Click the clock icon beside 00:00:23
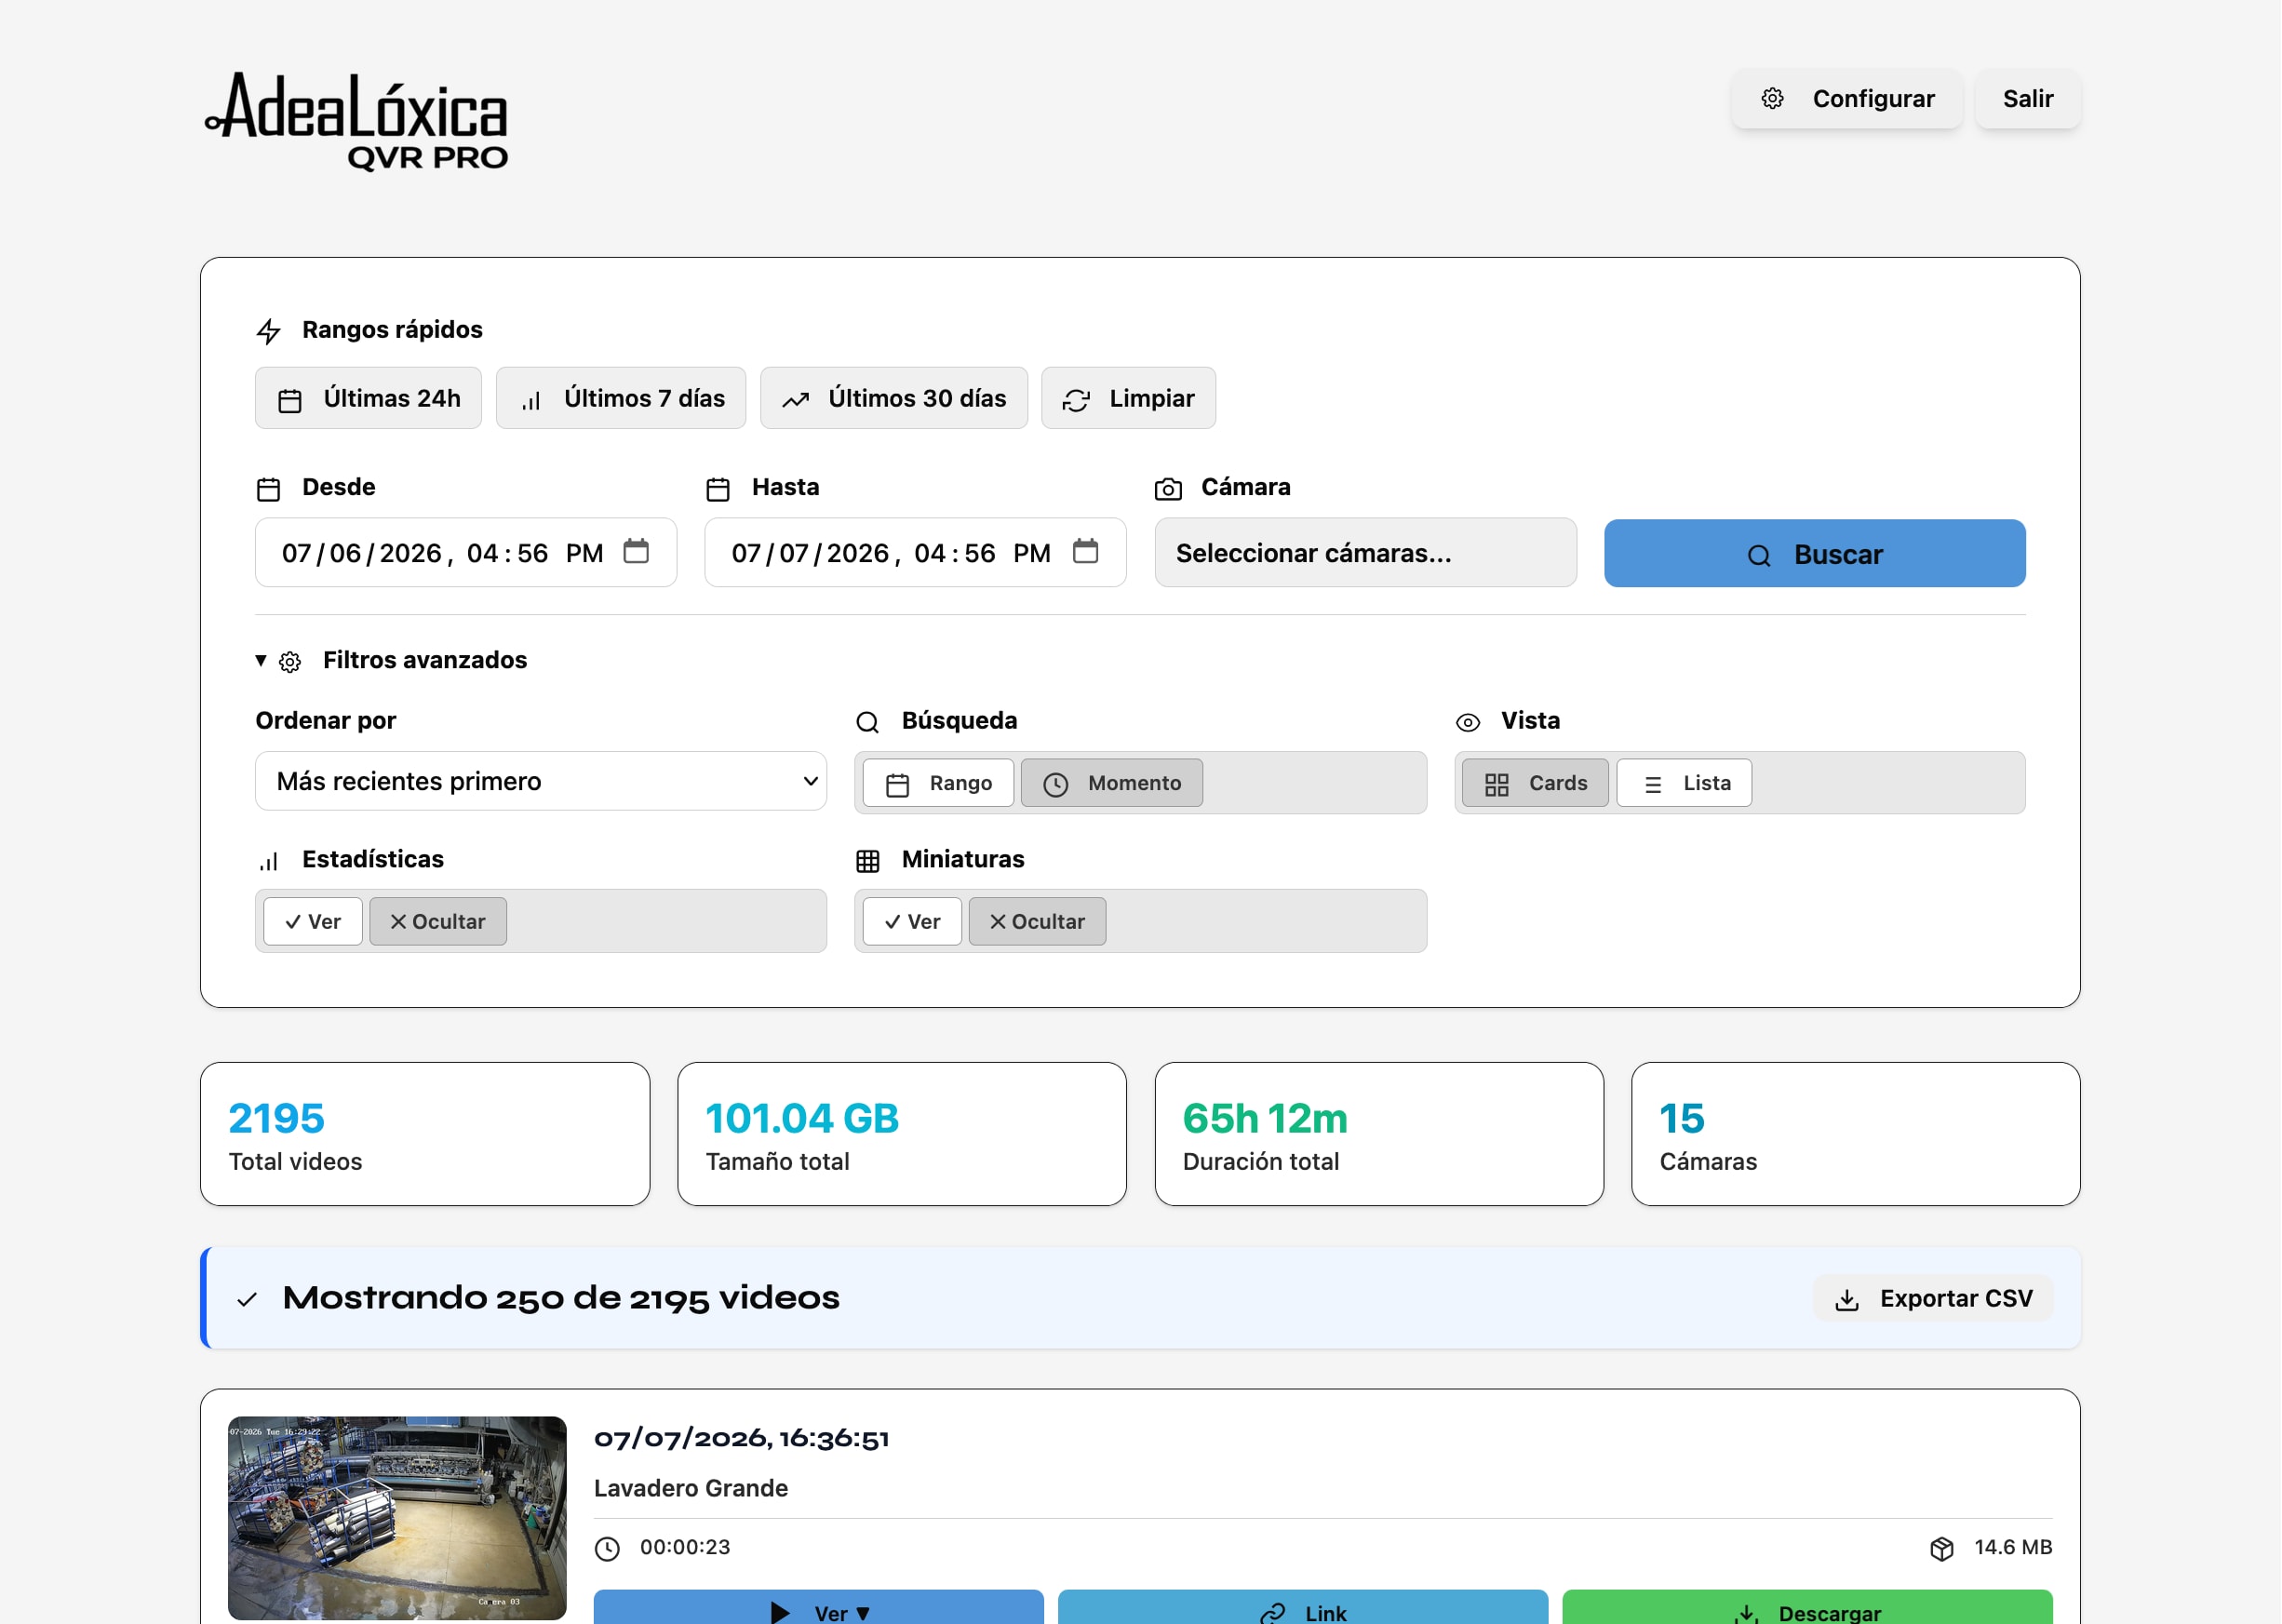 tap(607, 1549)
